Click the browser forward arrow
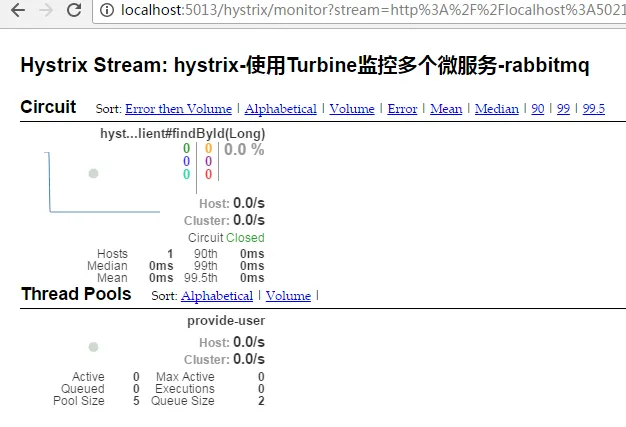This screenshot has width=626, height=427. click(46, 10)
